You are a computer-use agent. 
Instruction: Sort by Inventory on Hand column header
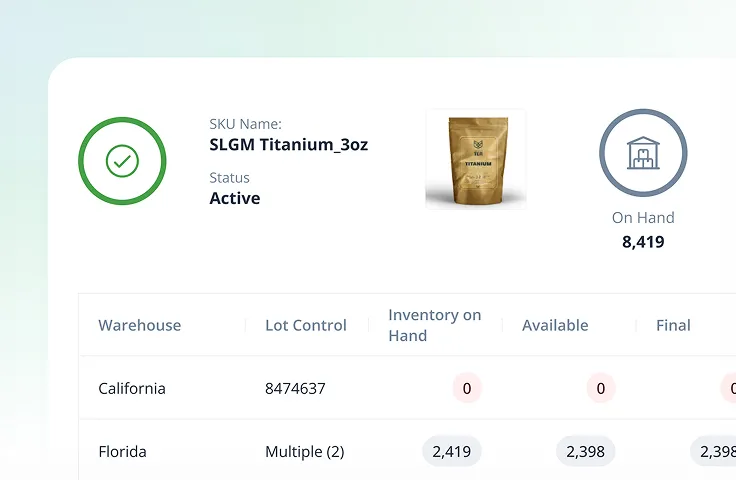coord(435,325)
